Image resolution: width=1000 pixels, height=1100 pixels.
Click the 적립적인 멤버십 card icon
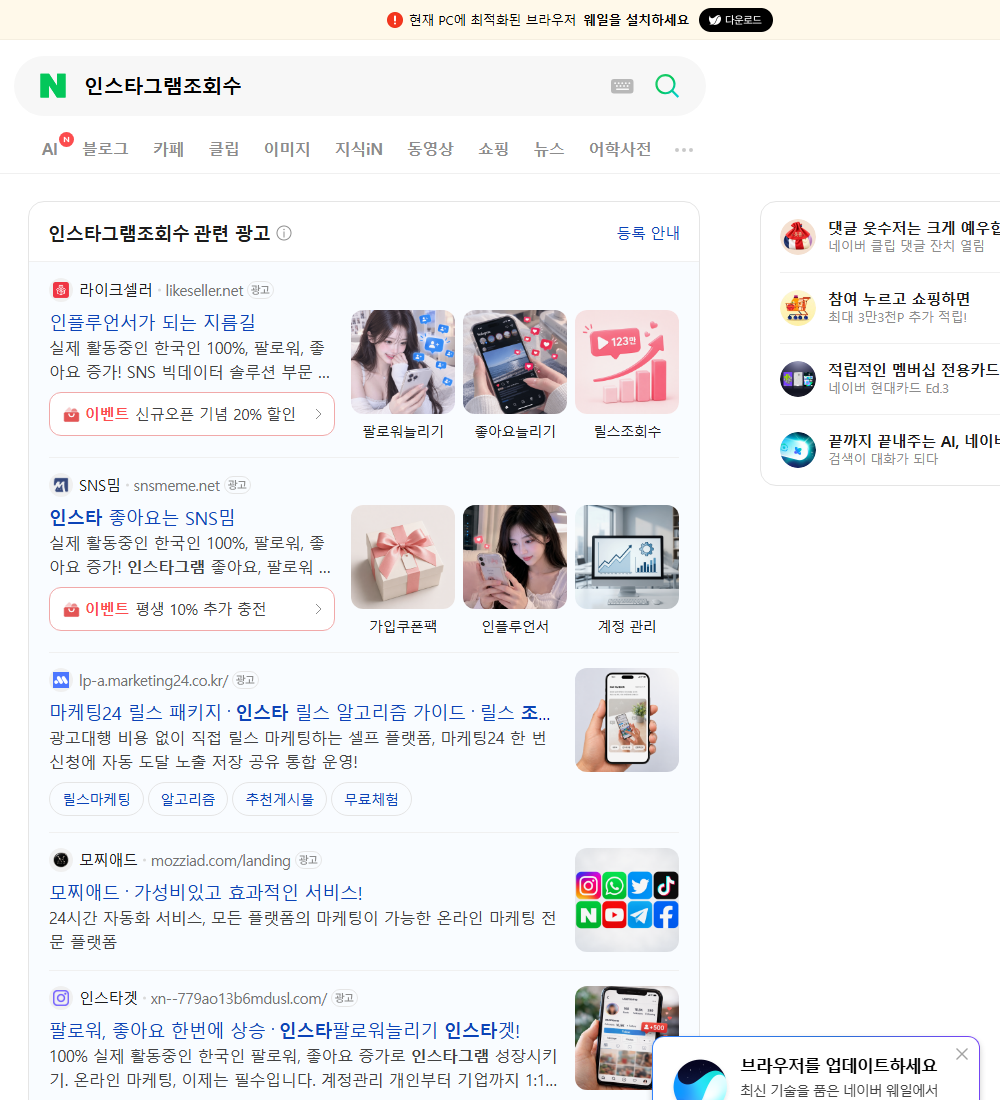[x=798, y=379]
